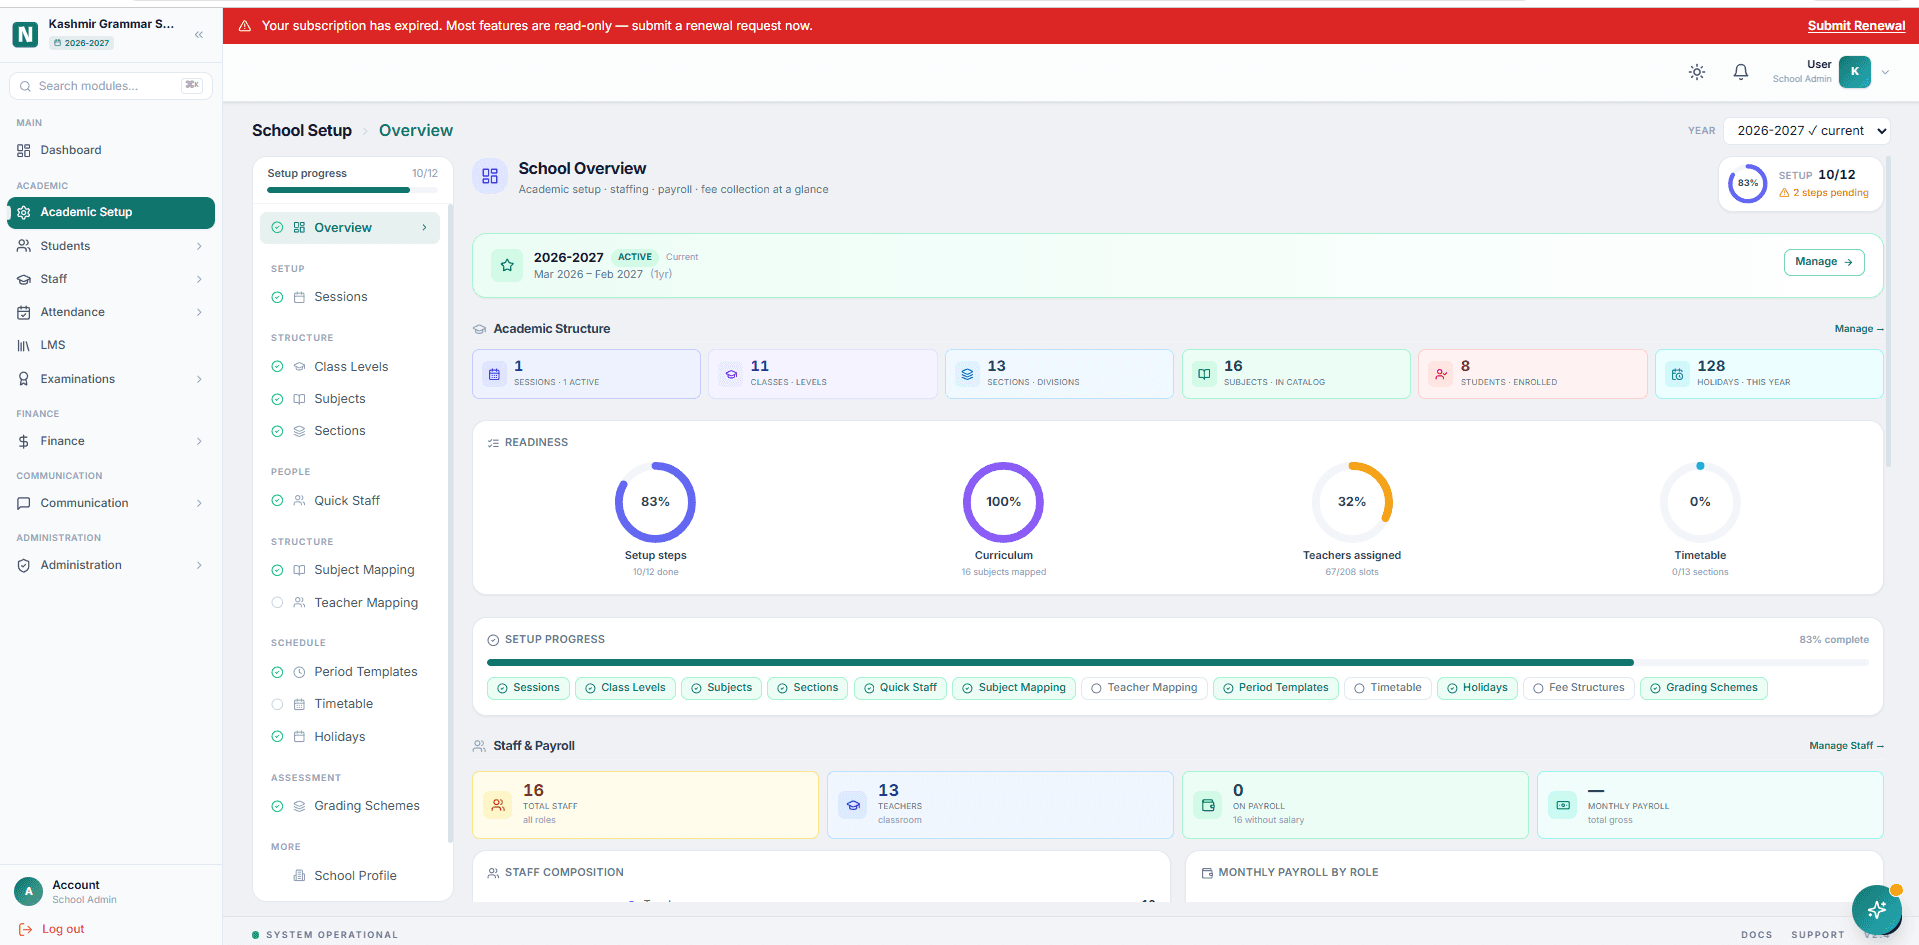Click the School Overview header grid icon
Screen dimensions: 1919x945
point(490,176)
